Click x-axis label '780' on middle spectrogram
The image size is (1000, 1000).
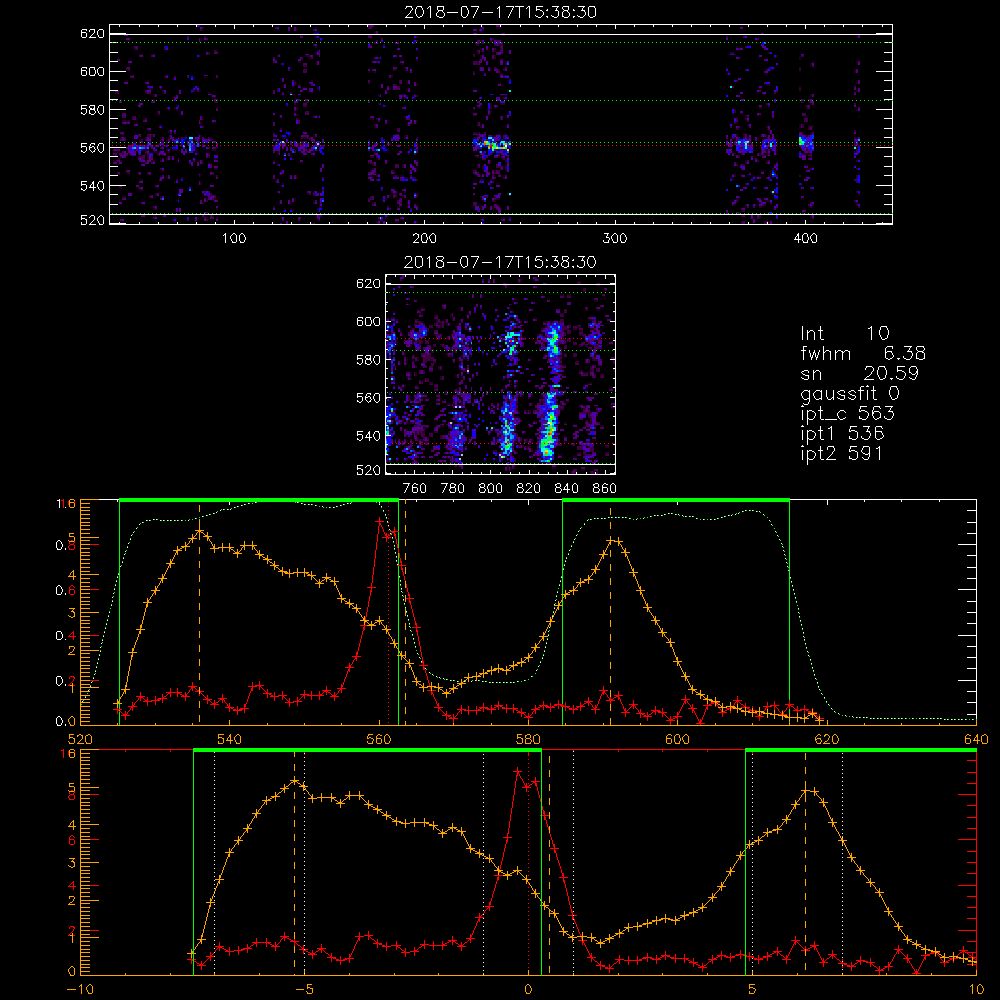coord(453,489)
